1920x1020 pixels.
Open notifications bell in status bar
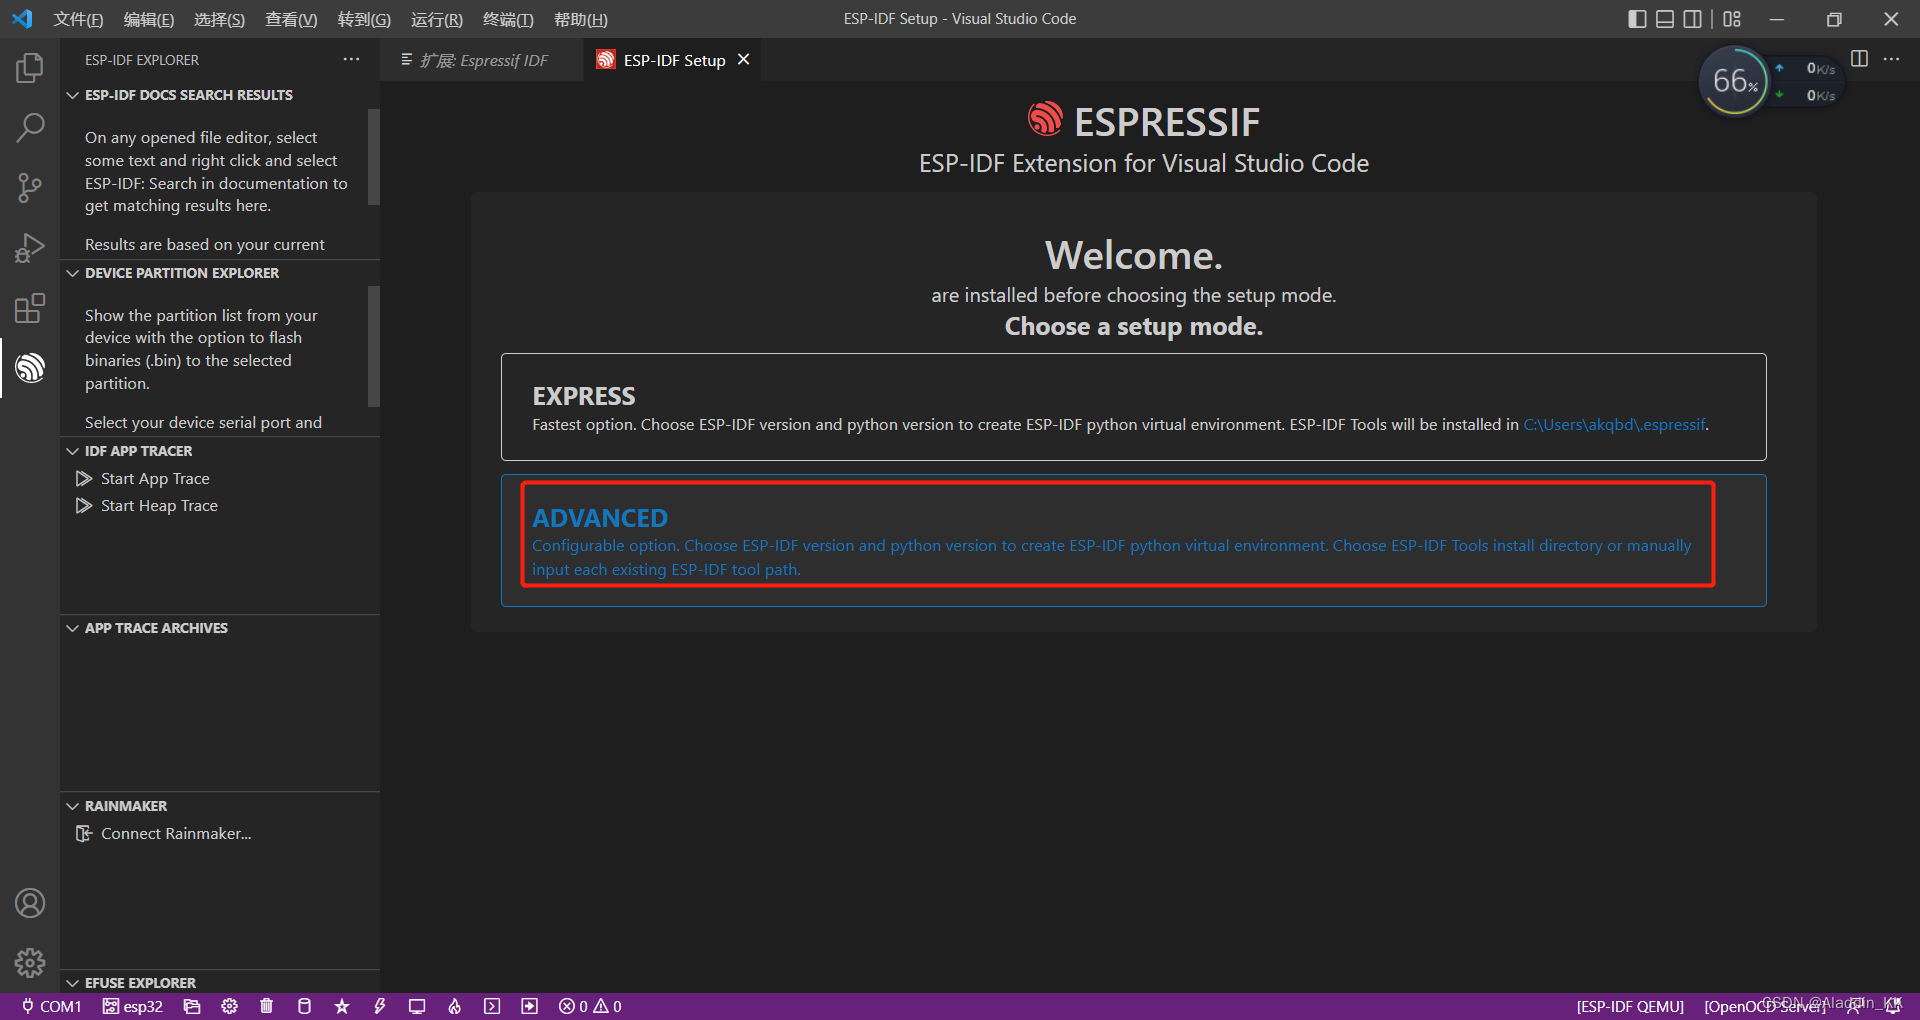(1893, 1006)
